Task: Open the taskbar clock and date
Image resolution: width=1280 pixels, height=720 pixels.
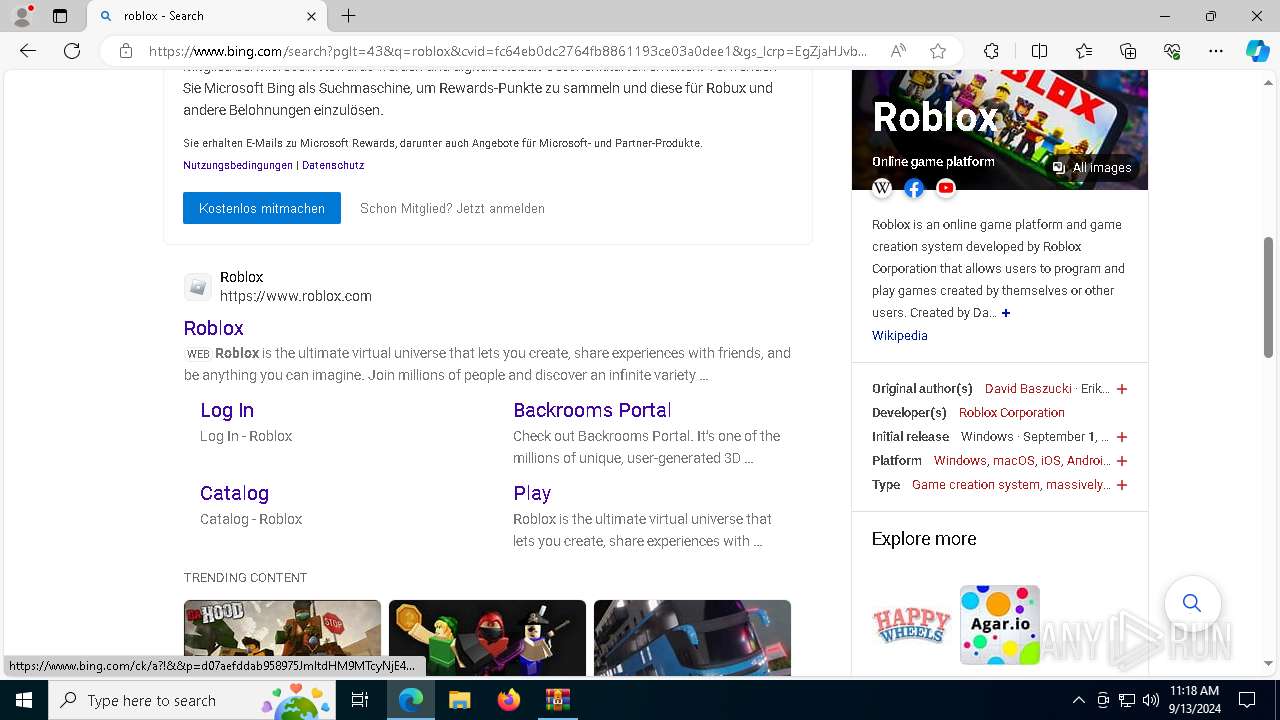Action: [x=1194, y=700]
